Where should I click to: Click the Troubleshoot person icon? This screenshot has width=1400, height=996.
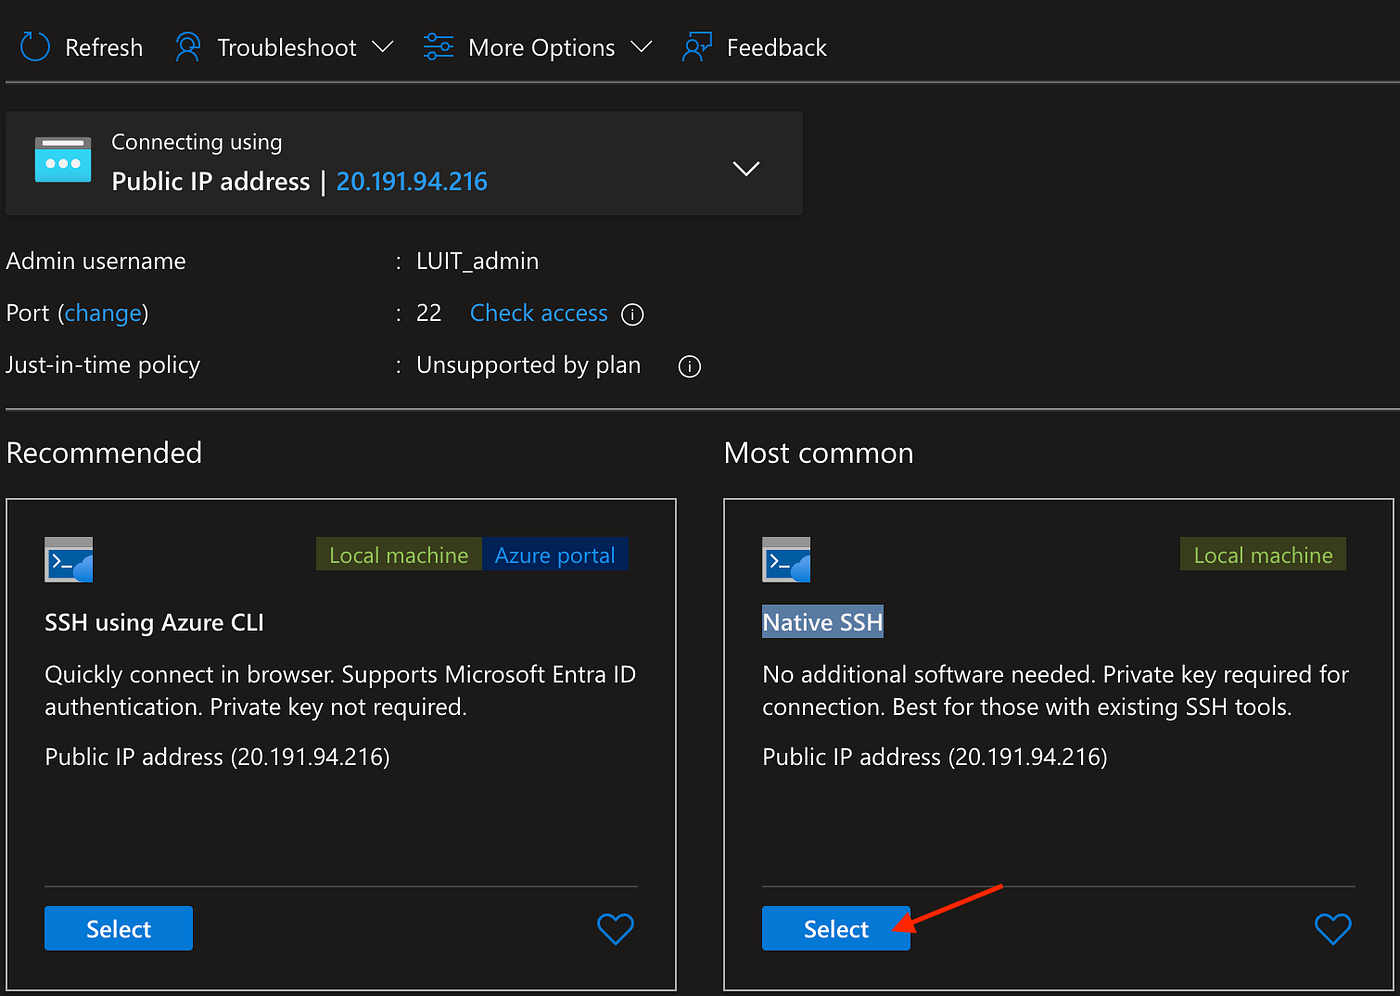187,47
